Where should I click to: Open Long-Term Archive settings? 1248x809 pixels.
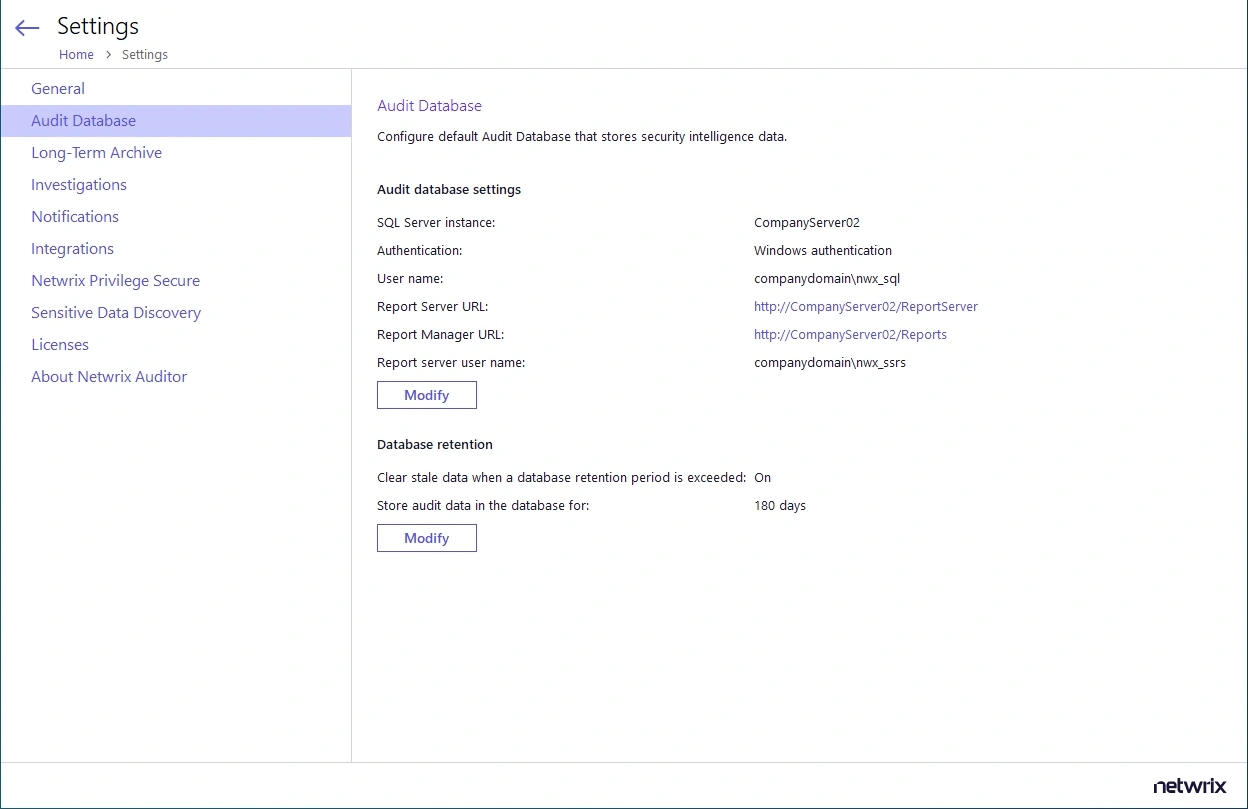[x=96, y=152]
